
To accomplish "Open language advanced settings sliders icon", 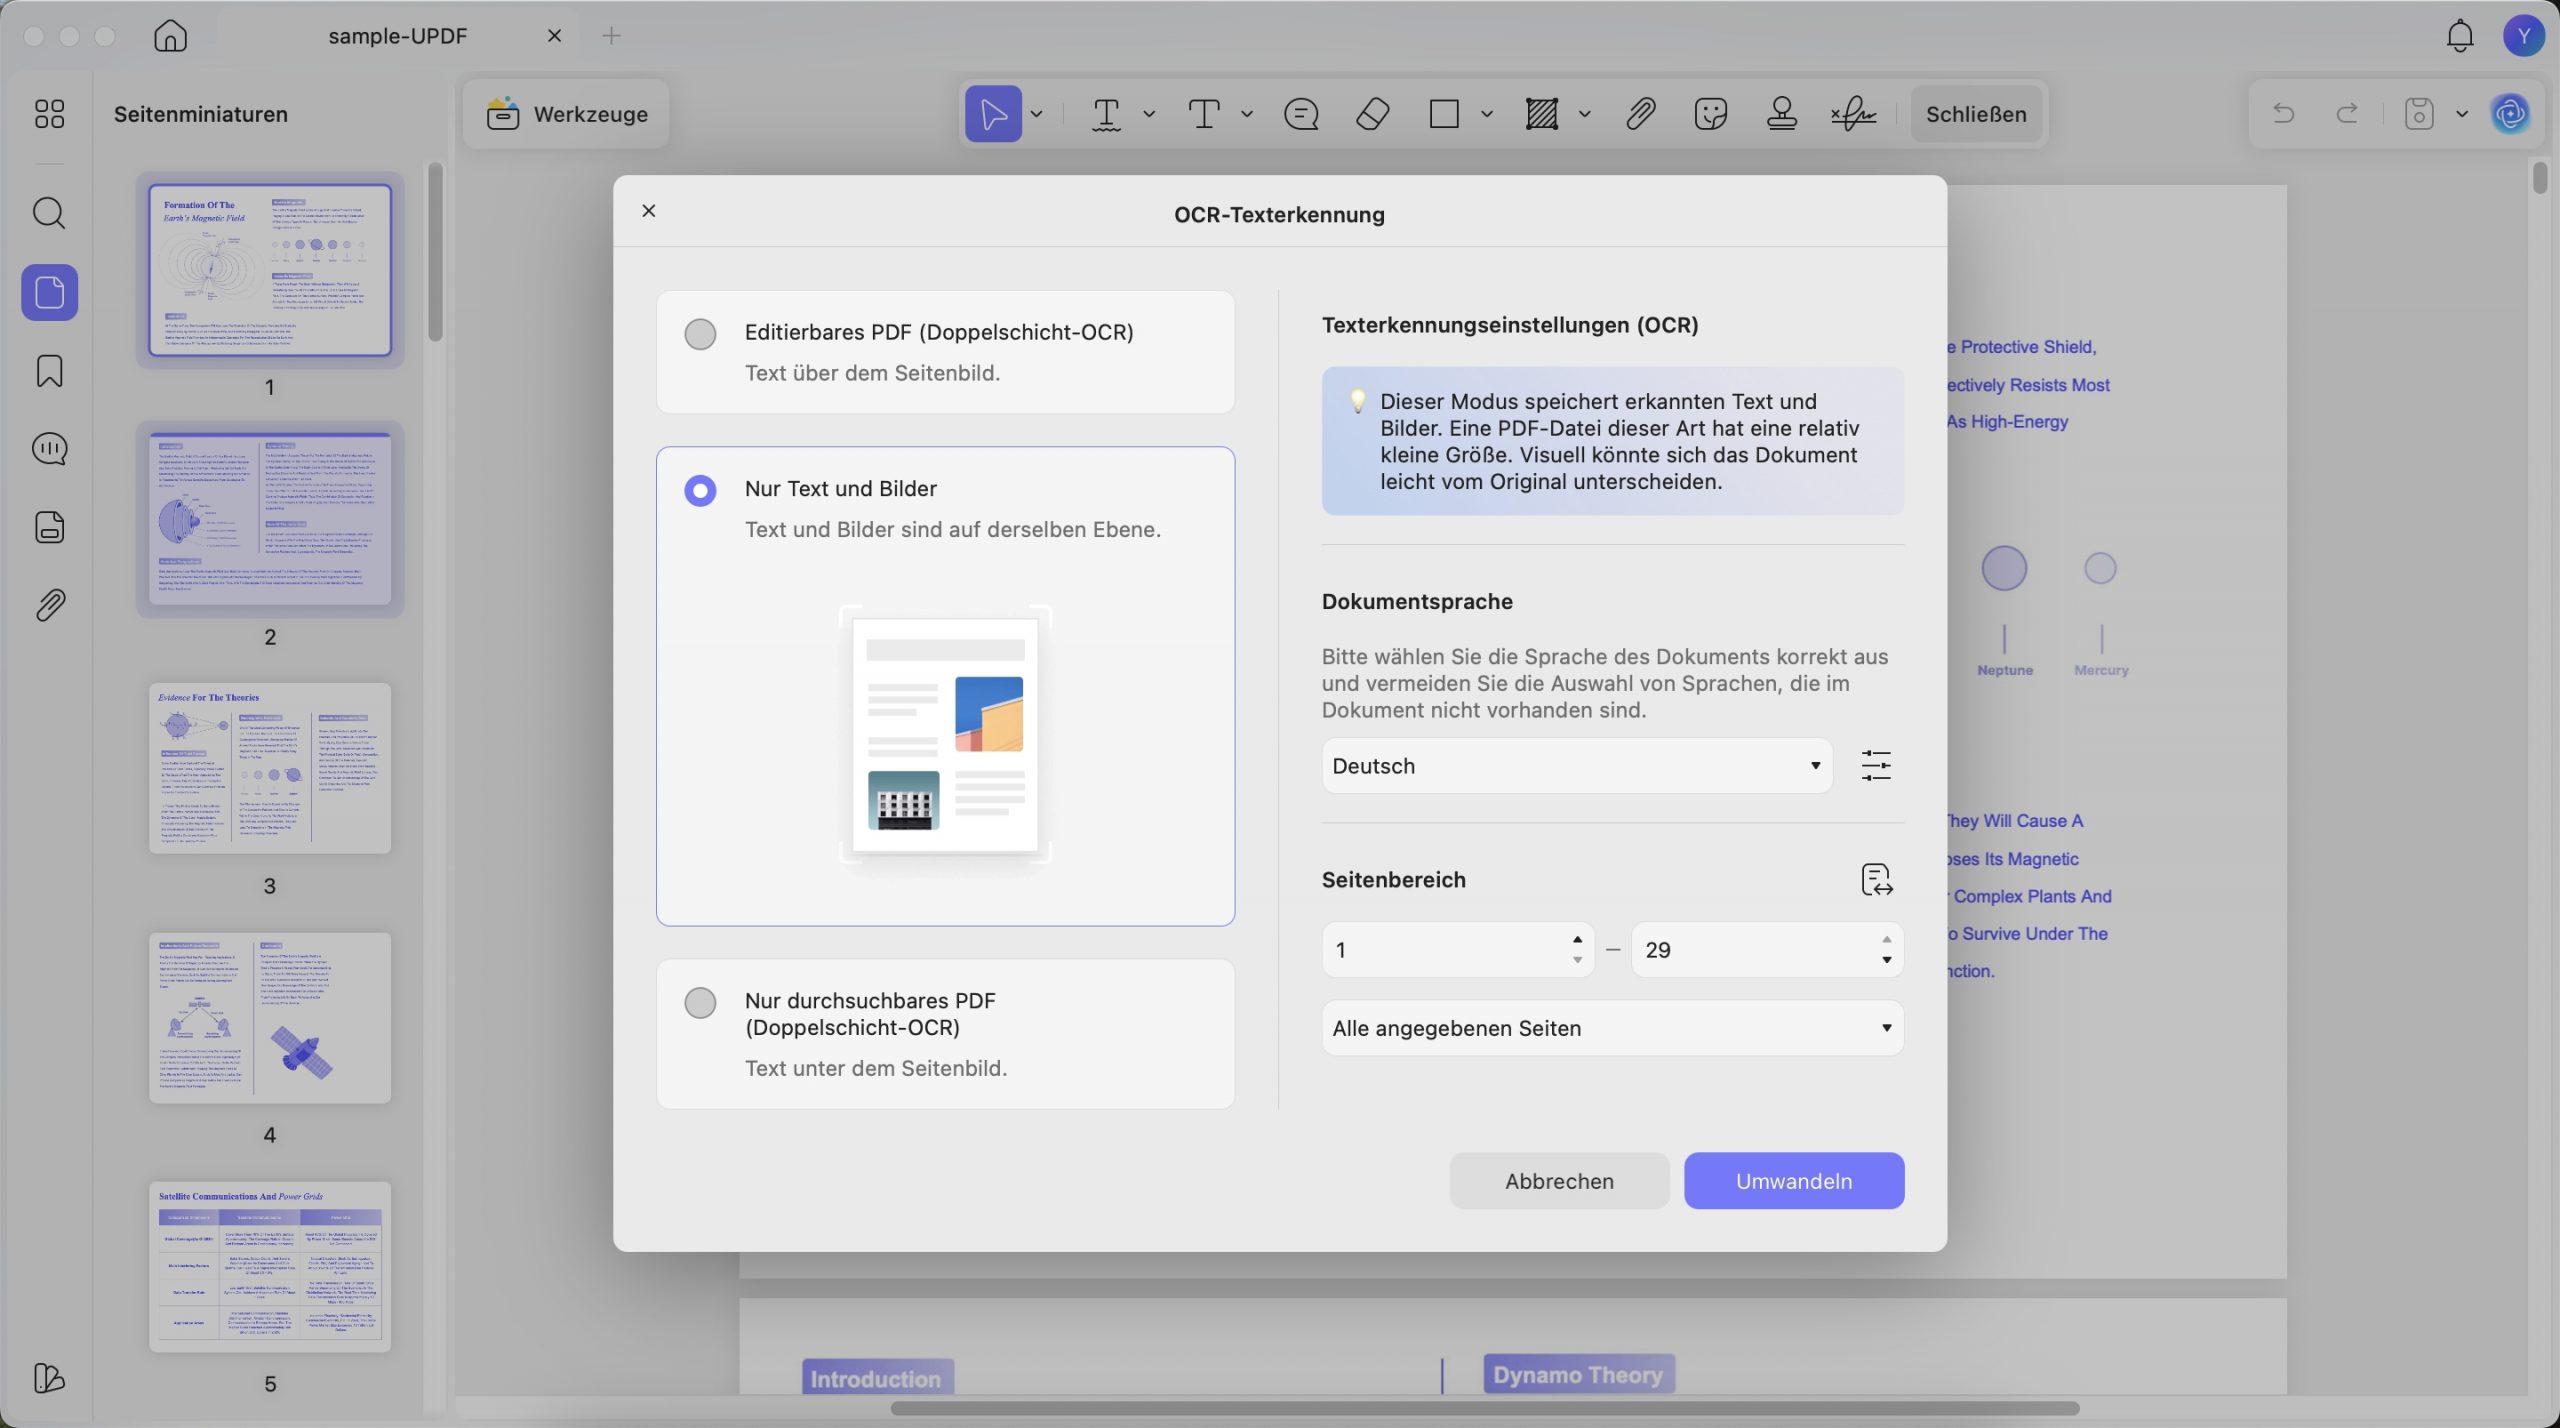I will click(x=1876, y=766).
